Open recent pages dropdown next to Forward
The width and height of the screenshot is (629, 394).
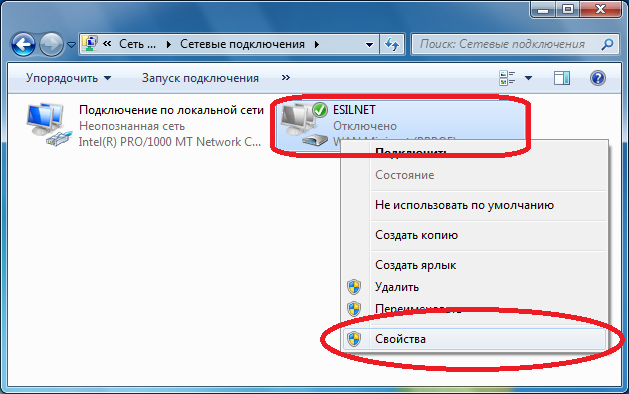(71, 45)
